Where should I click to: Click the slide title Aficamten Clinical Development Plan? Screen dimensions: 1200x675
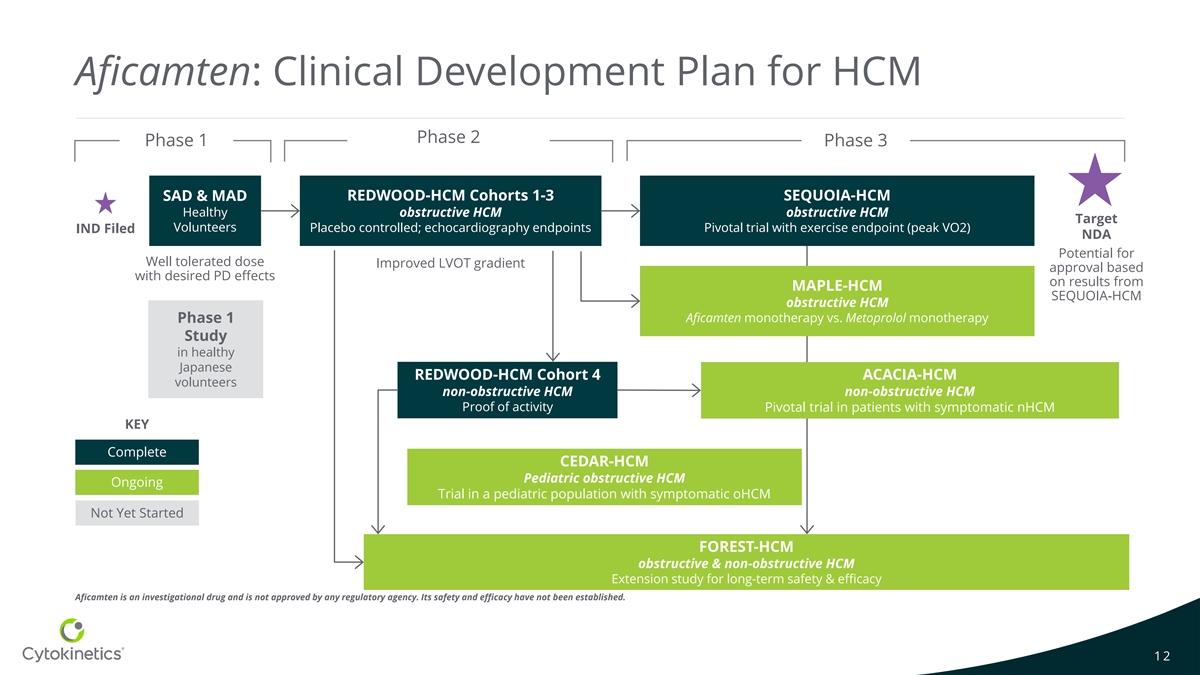pos(497,70)
